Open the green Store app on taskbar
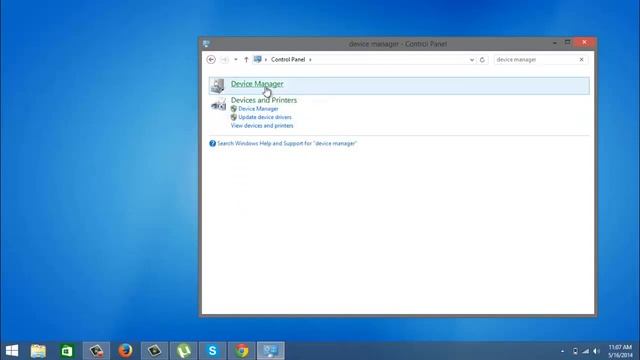The height and width of the screenshot is (360, 640). 67,351
